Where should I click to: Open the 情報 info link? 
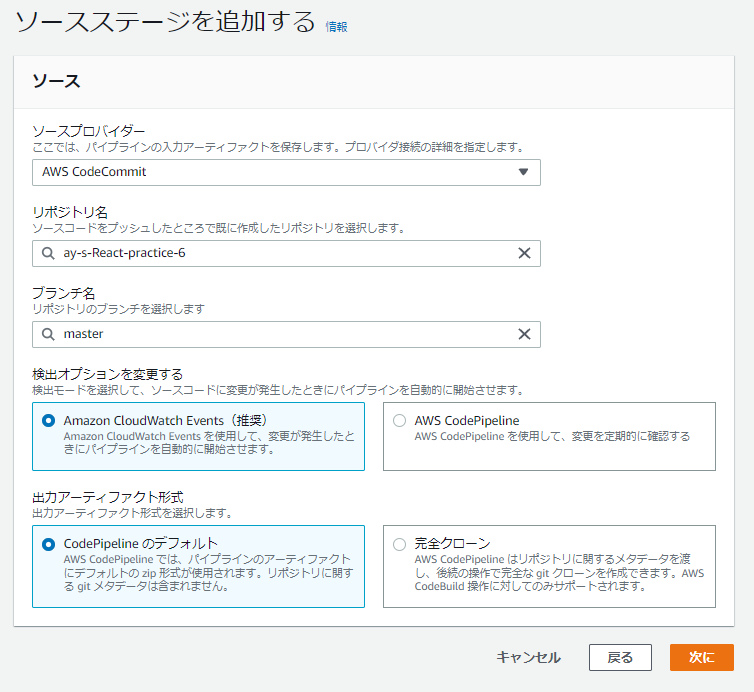(x=336, y=27)
